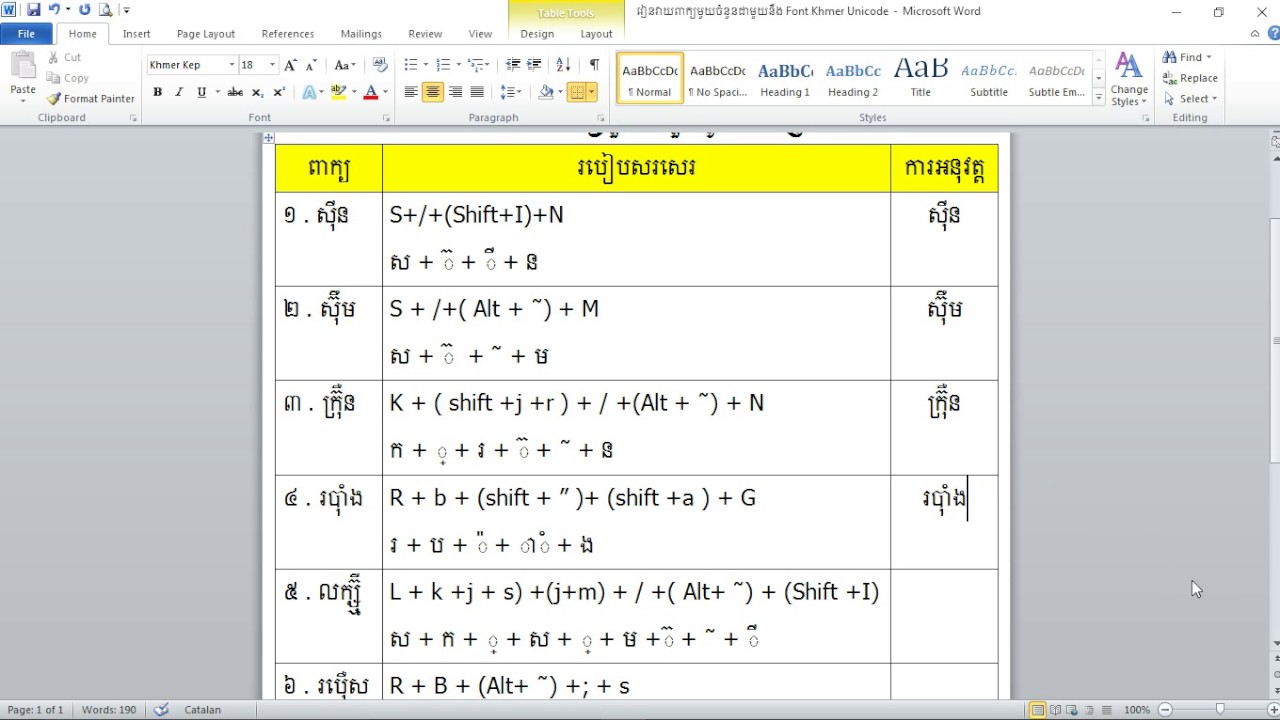This screenshot has width=1280, height=720.
Task: Click the Change Styles button
Action: click(x=1128, y=80)
